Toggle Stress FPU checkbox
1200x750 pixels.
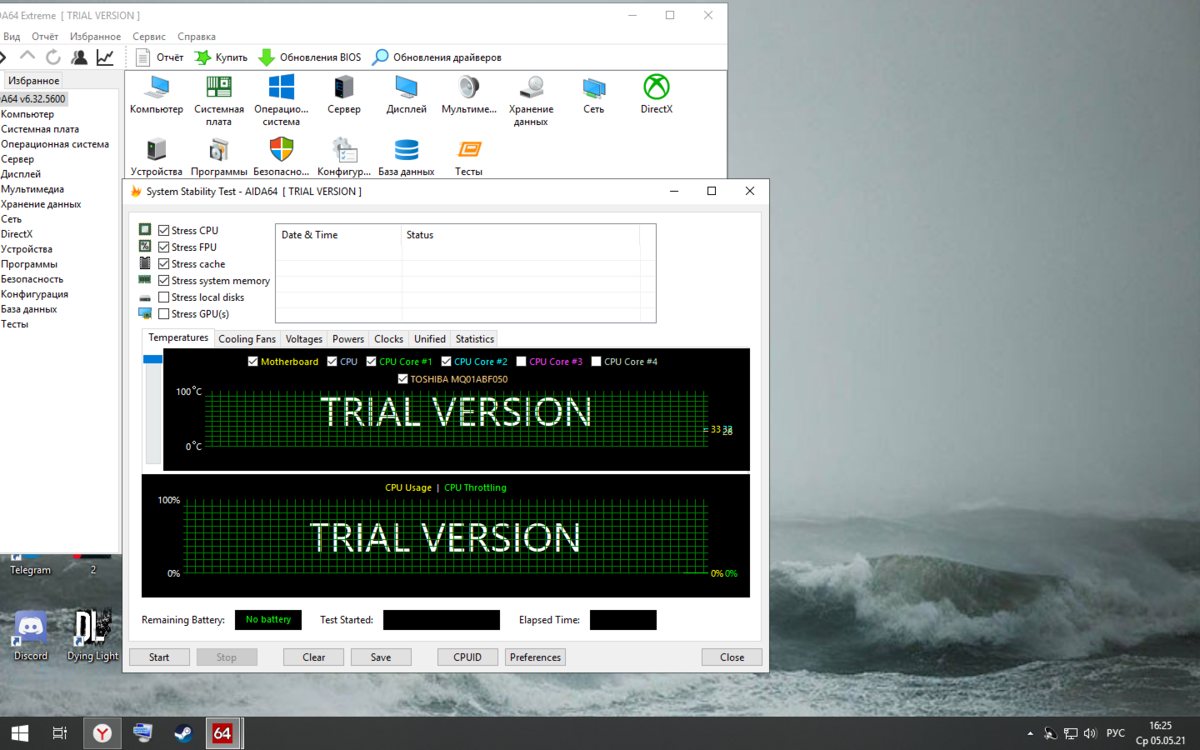164,247
